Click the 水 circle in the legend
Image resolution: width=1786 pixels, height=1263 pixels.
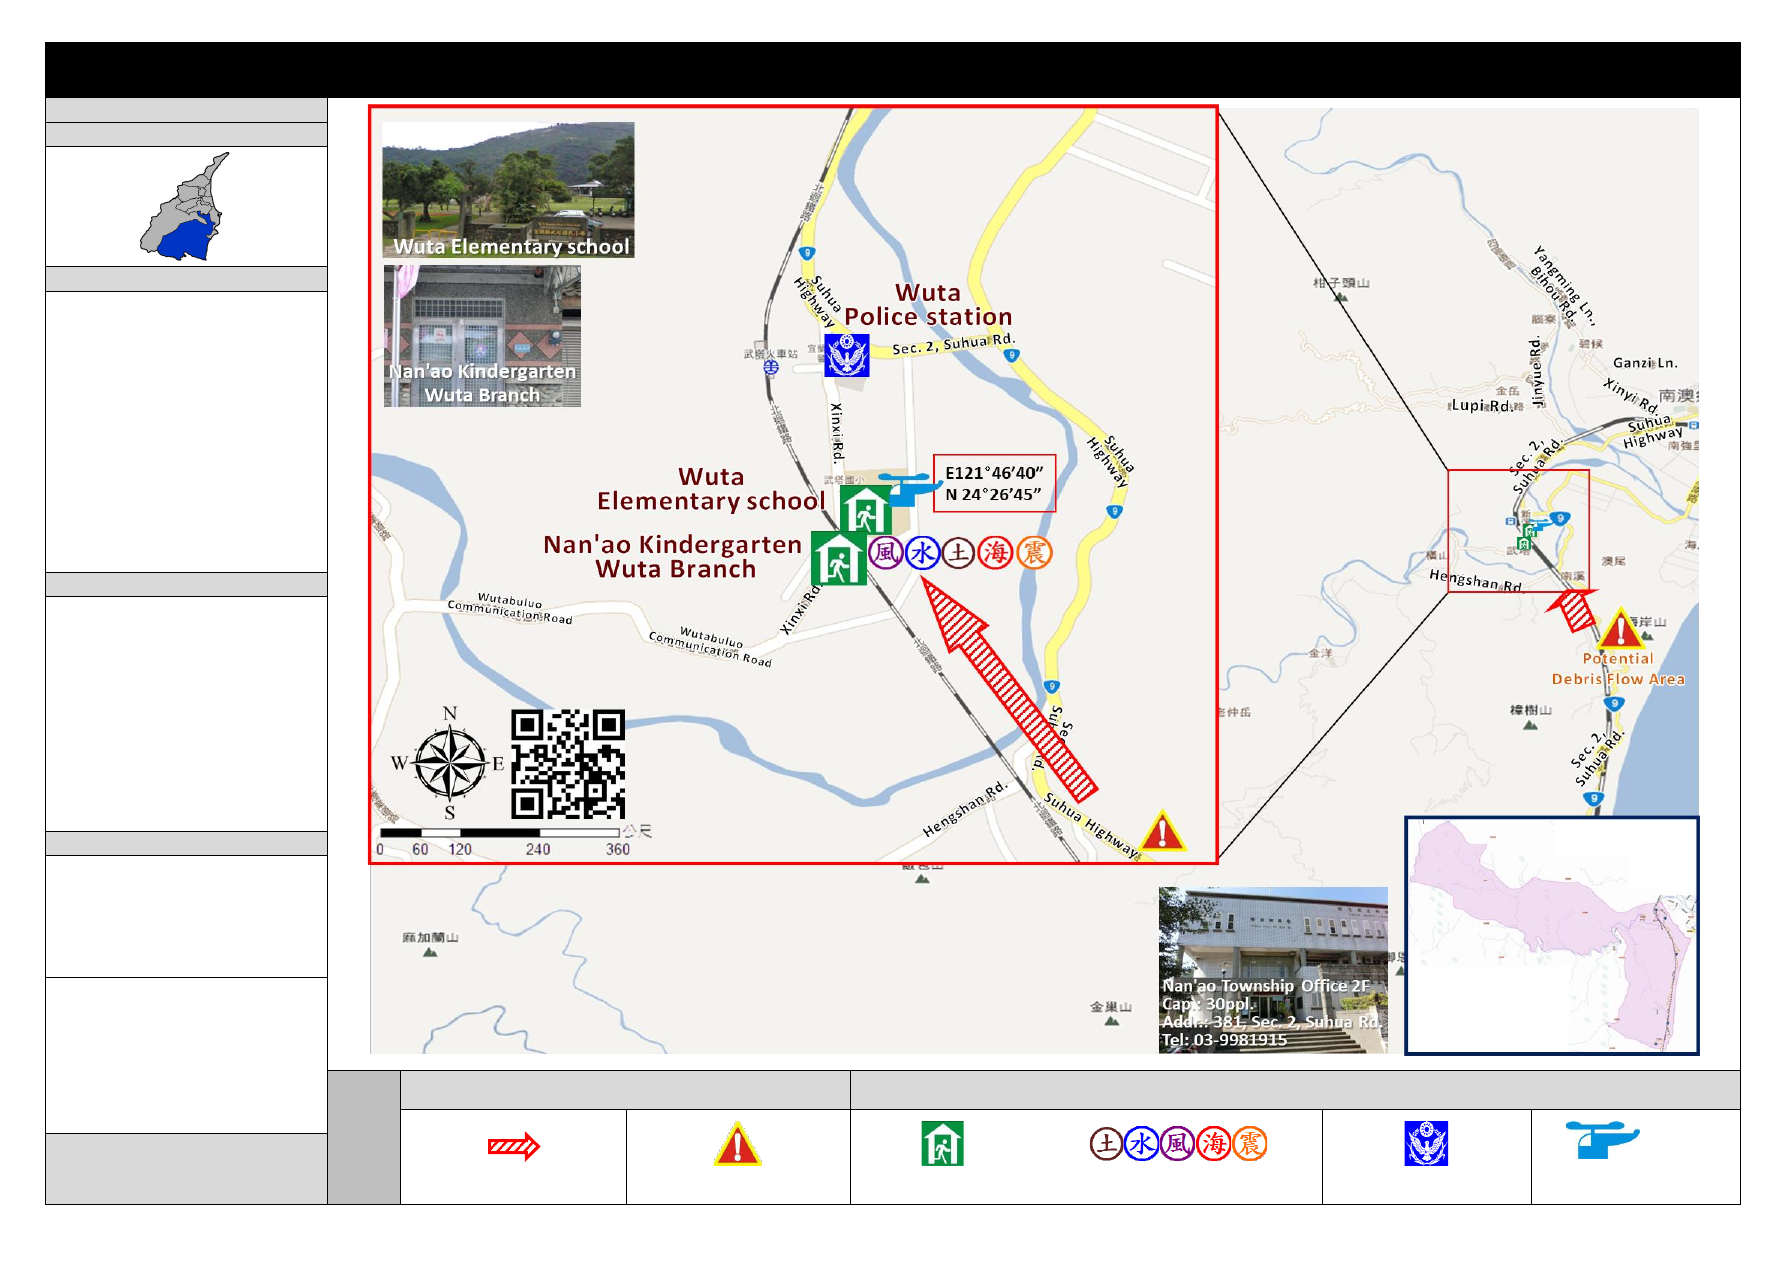click(x=1141, y=1143)
